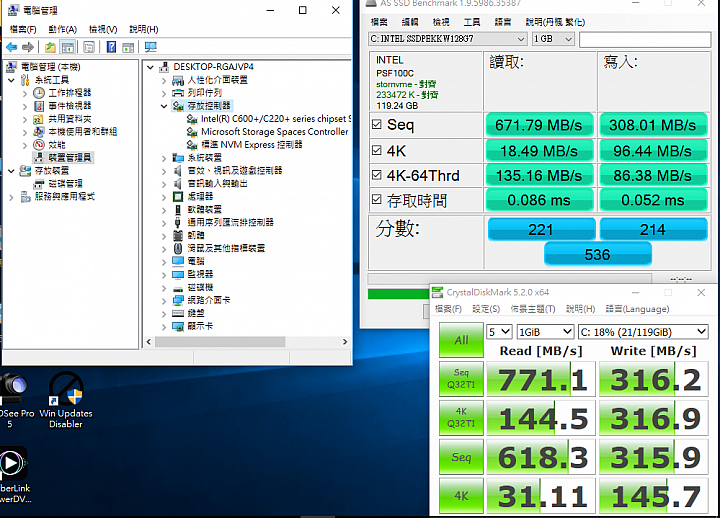
Task: Click the total score 536 in AS SSD
Action: pos(597,254)
